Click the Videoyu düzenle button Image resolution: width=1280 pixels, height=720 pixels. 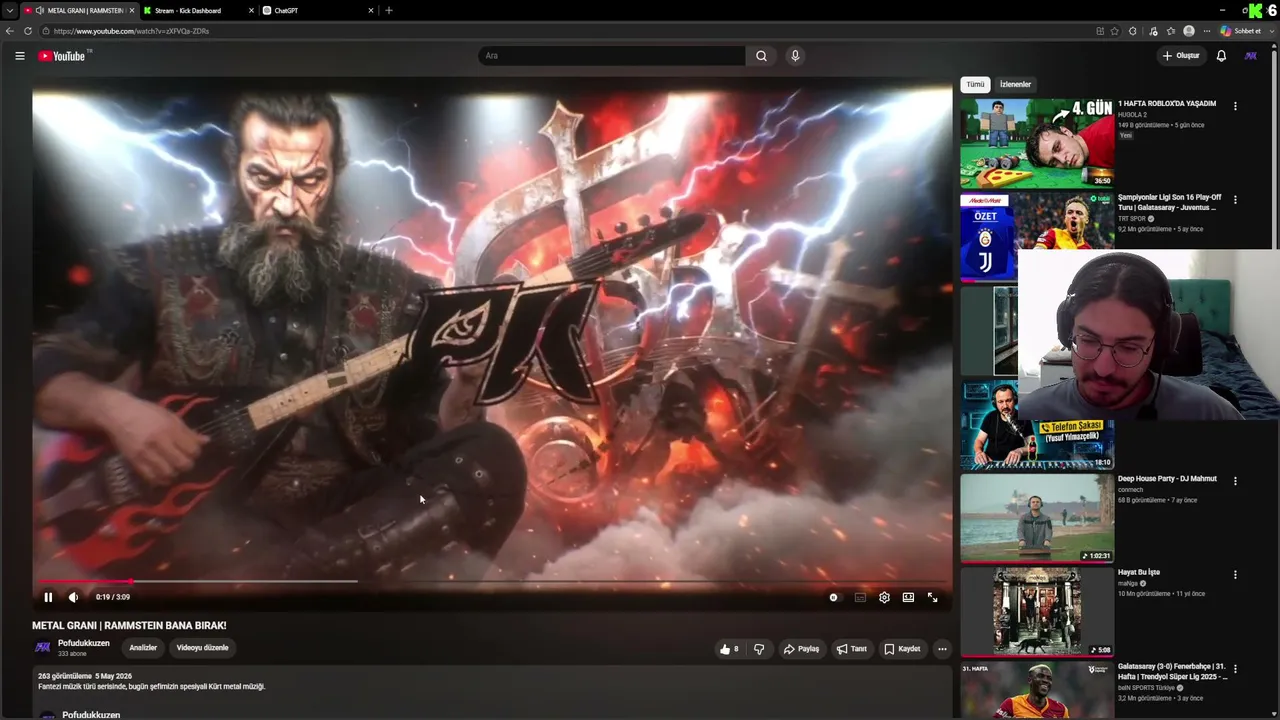(203, 648)
